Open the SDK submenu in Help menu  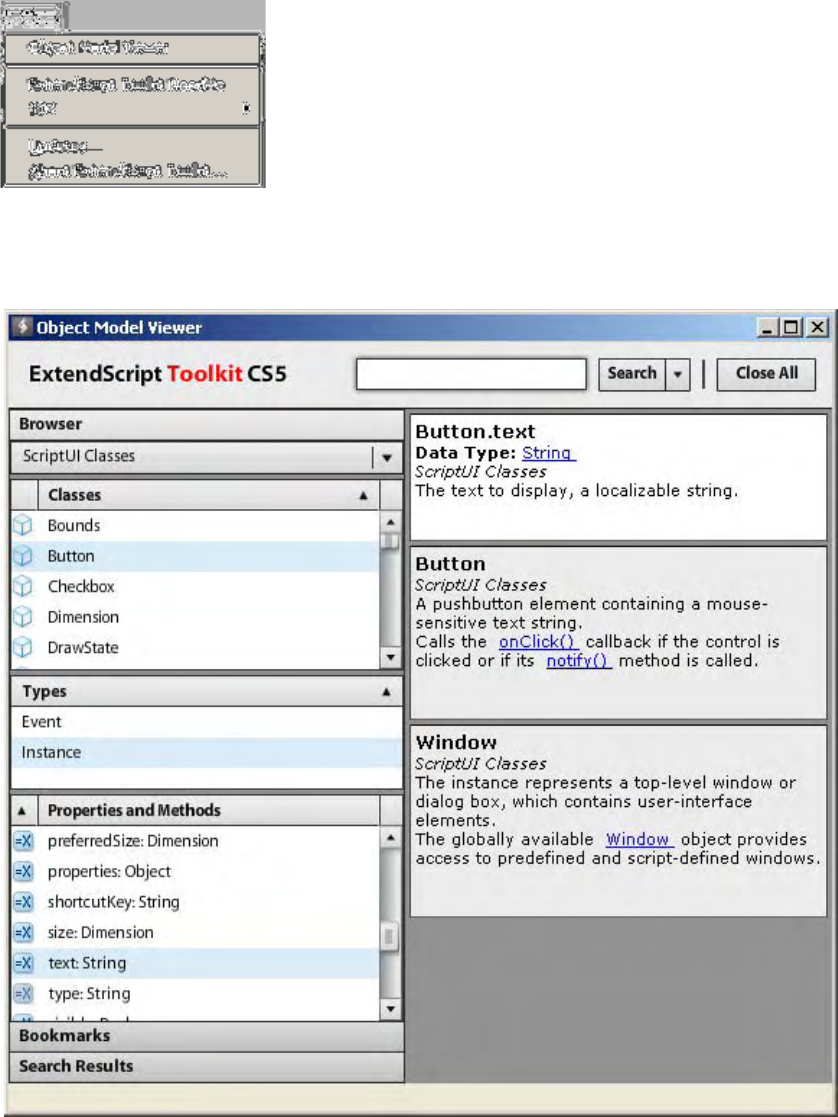coord(133,108)
